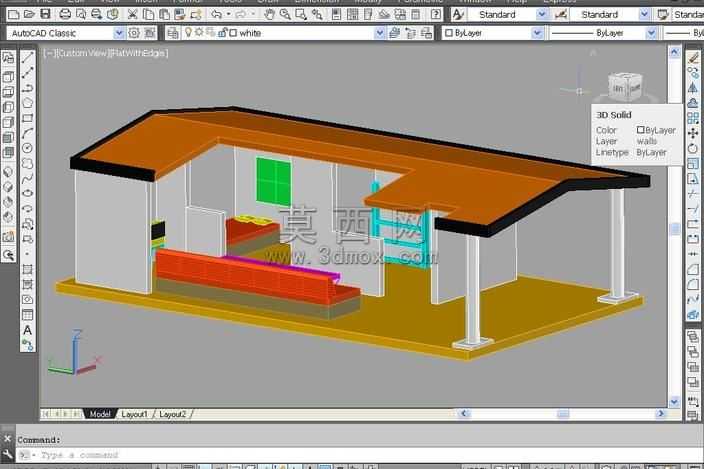The width and height of the screenshot is (704, 469).
Task: Toggle viewport freeze icon for white layer
Action: coord(211,32)
